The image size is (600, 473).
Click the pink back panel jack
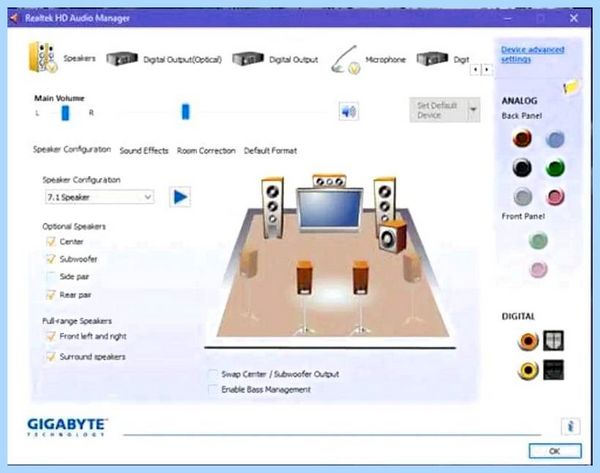[x=555, y=197]
